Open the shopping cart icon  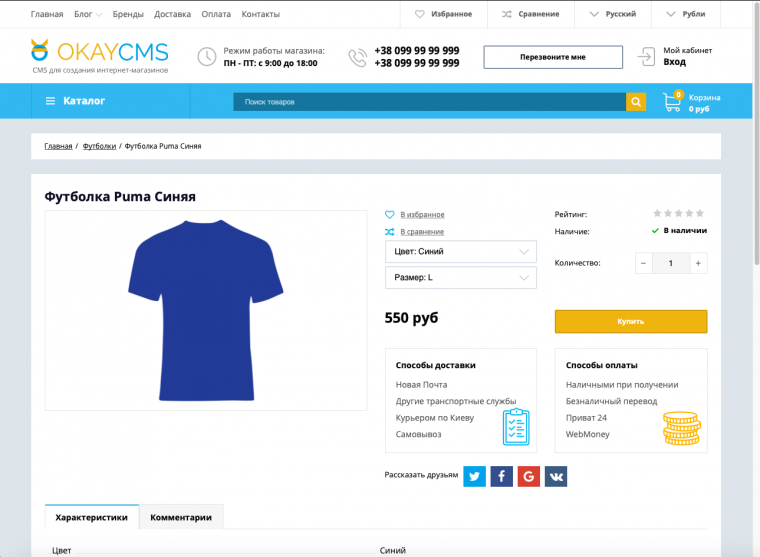tap(673, 102)
